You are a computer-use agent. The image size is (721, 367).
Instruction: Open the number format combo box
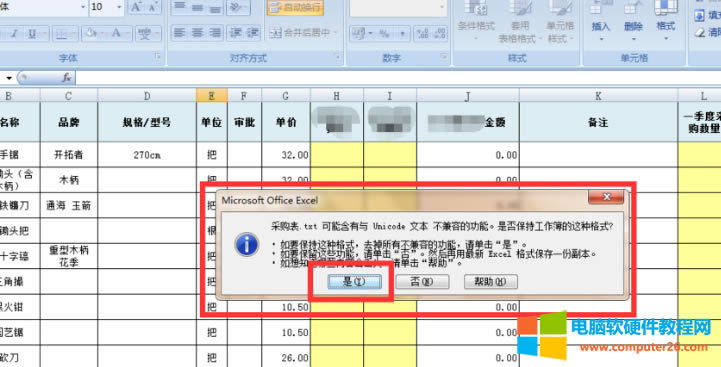[398, 7]
